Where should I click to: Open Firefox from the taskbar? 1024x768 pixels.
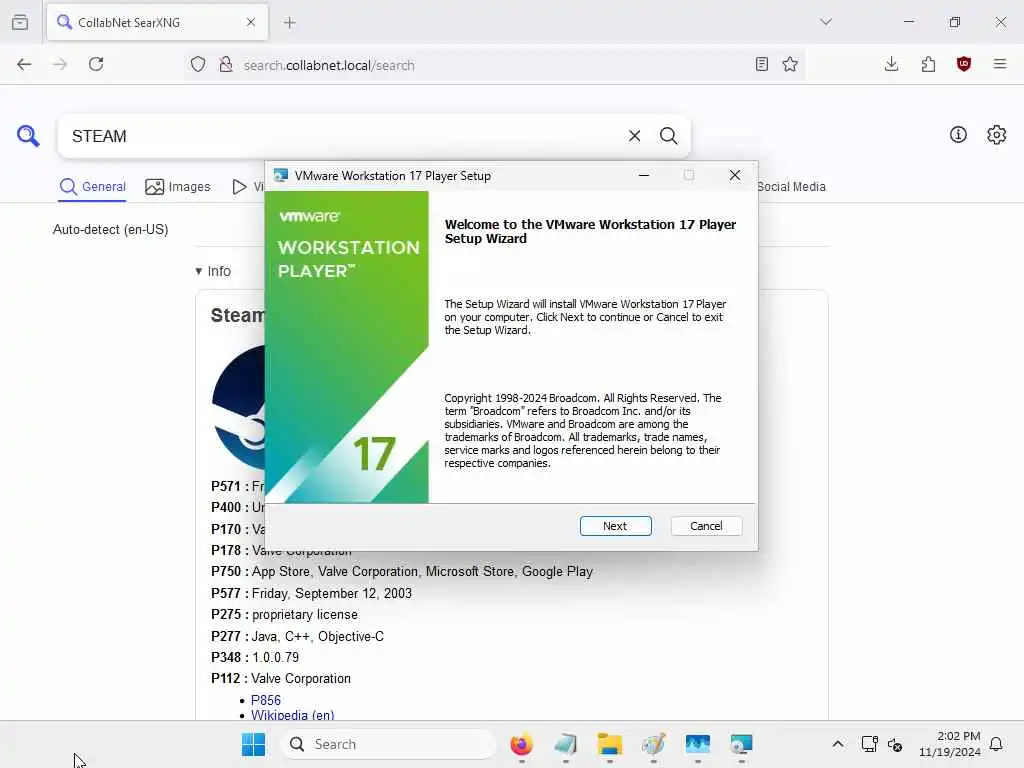[x=521, y=744]
